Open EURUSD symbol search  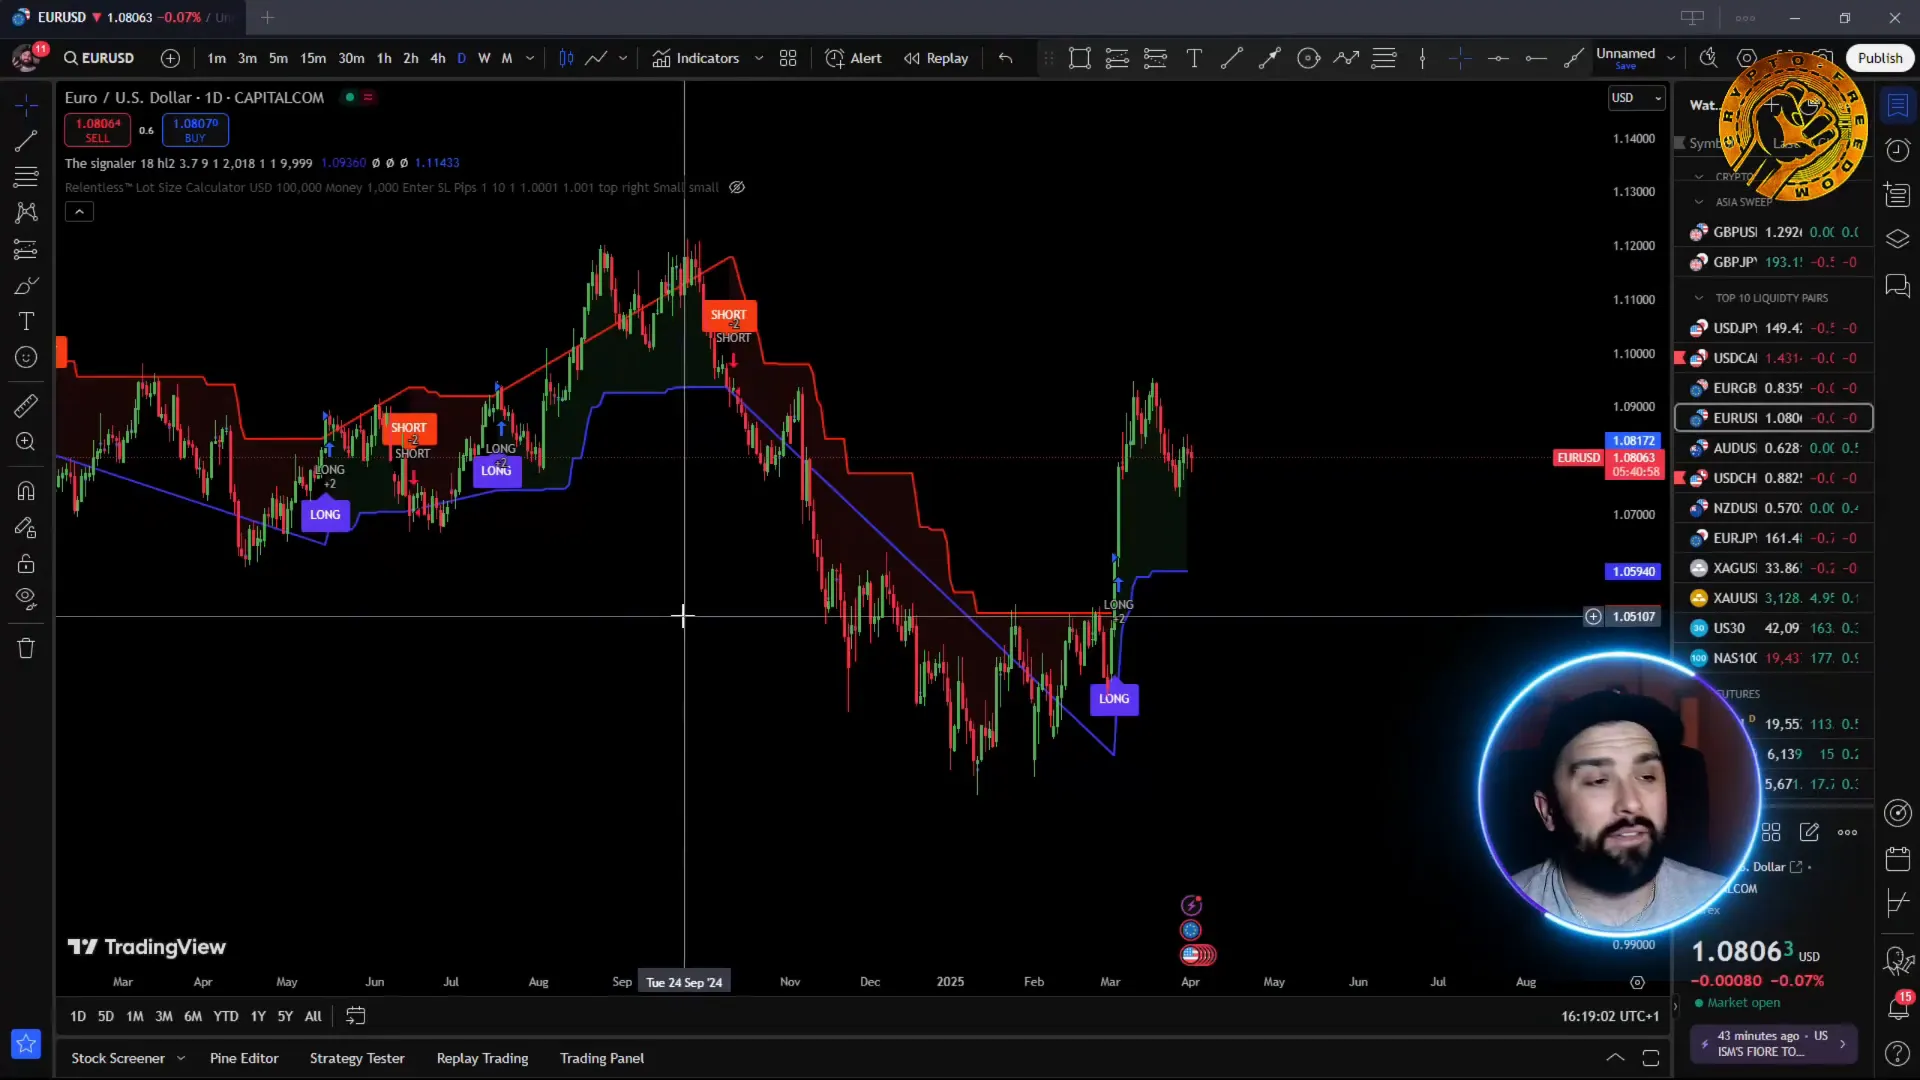click(x=99, y=58)
